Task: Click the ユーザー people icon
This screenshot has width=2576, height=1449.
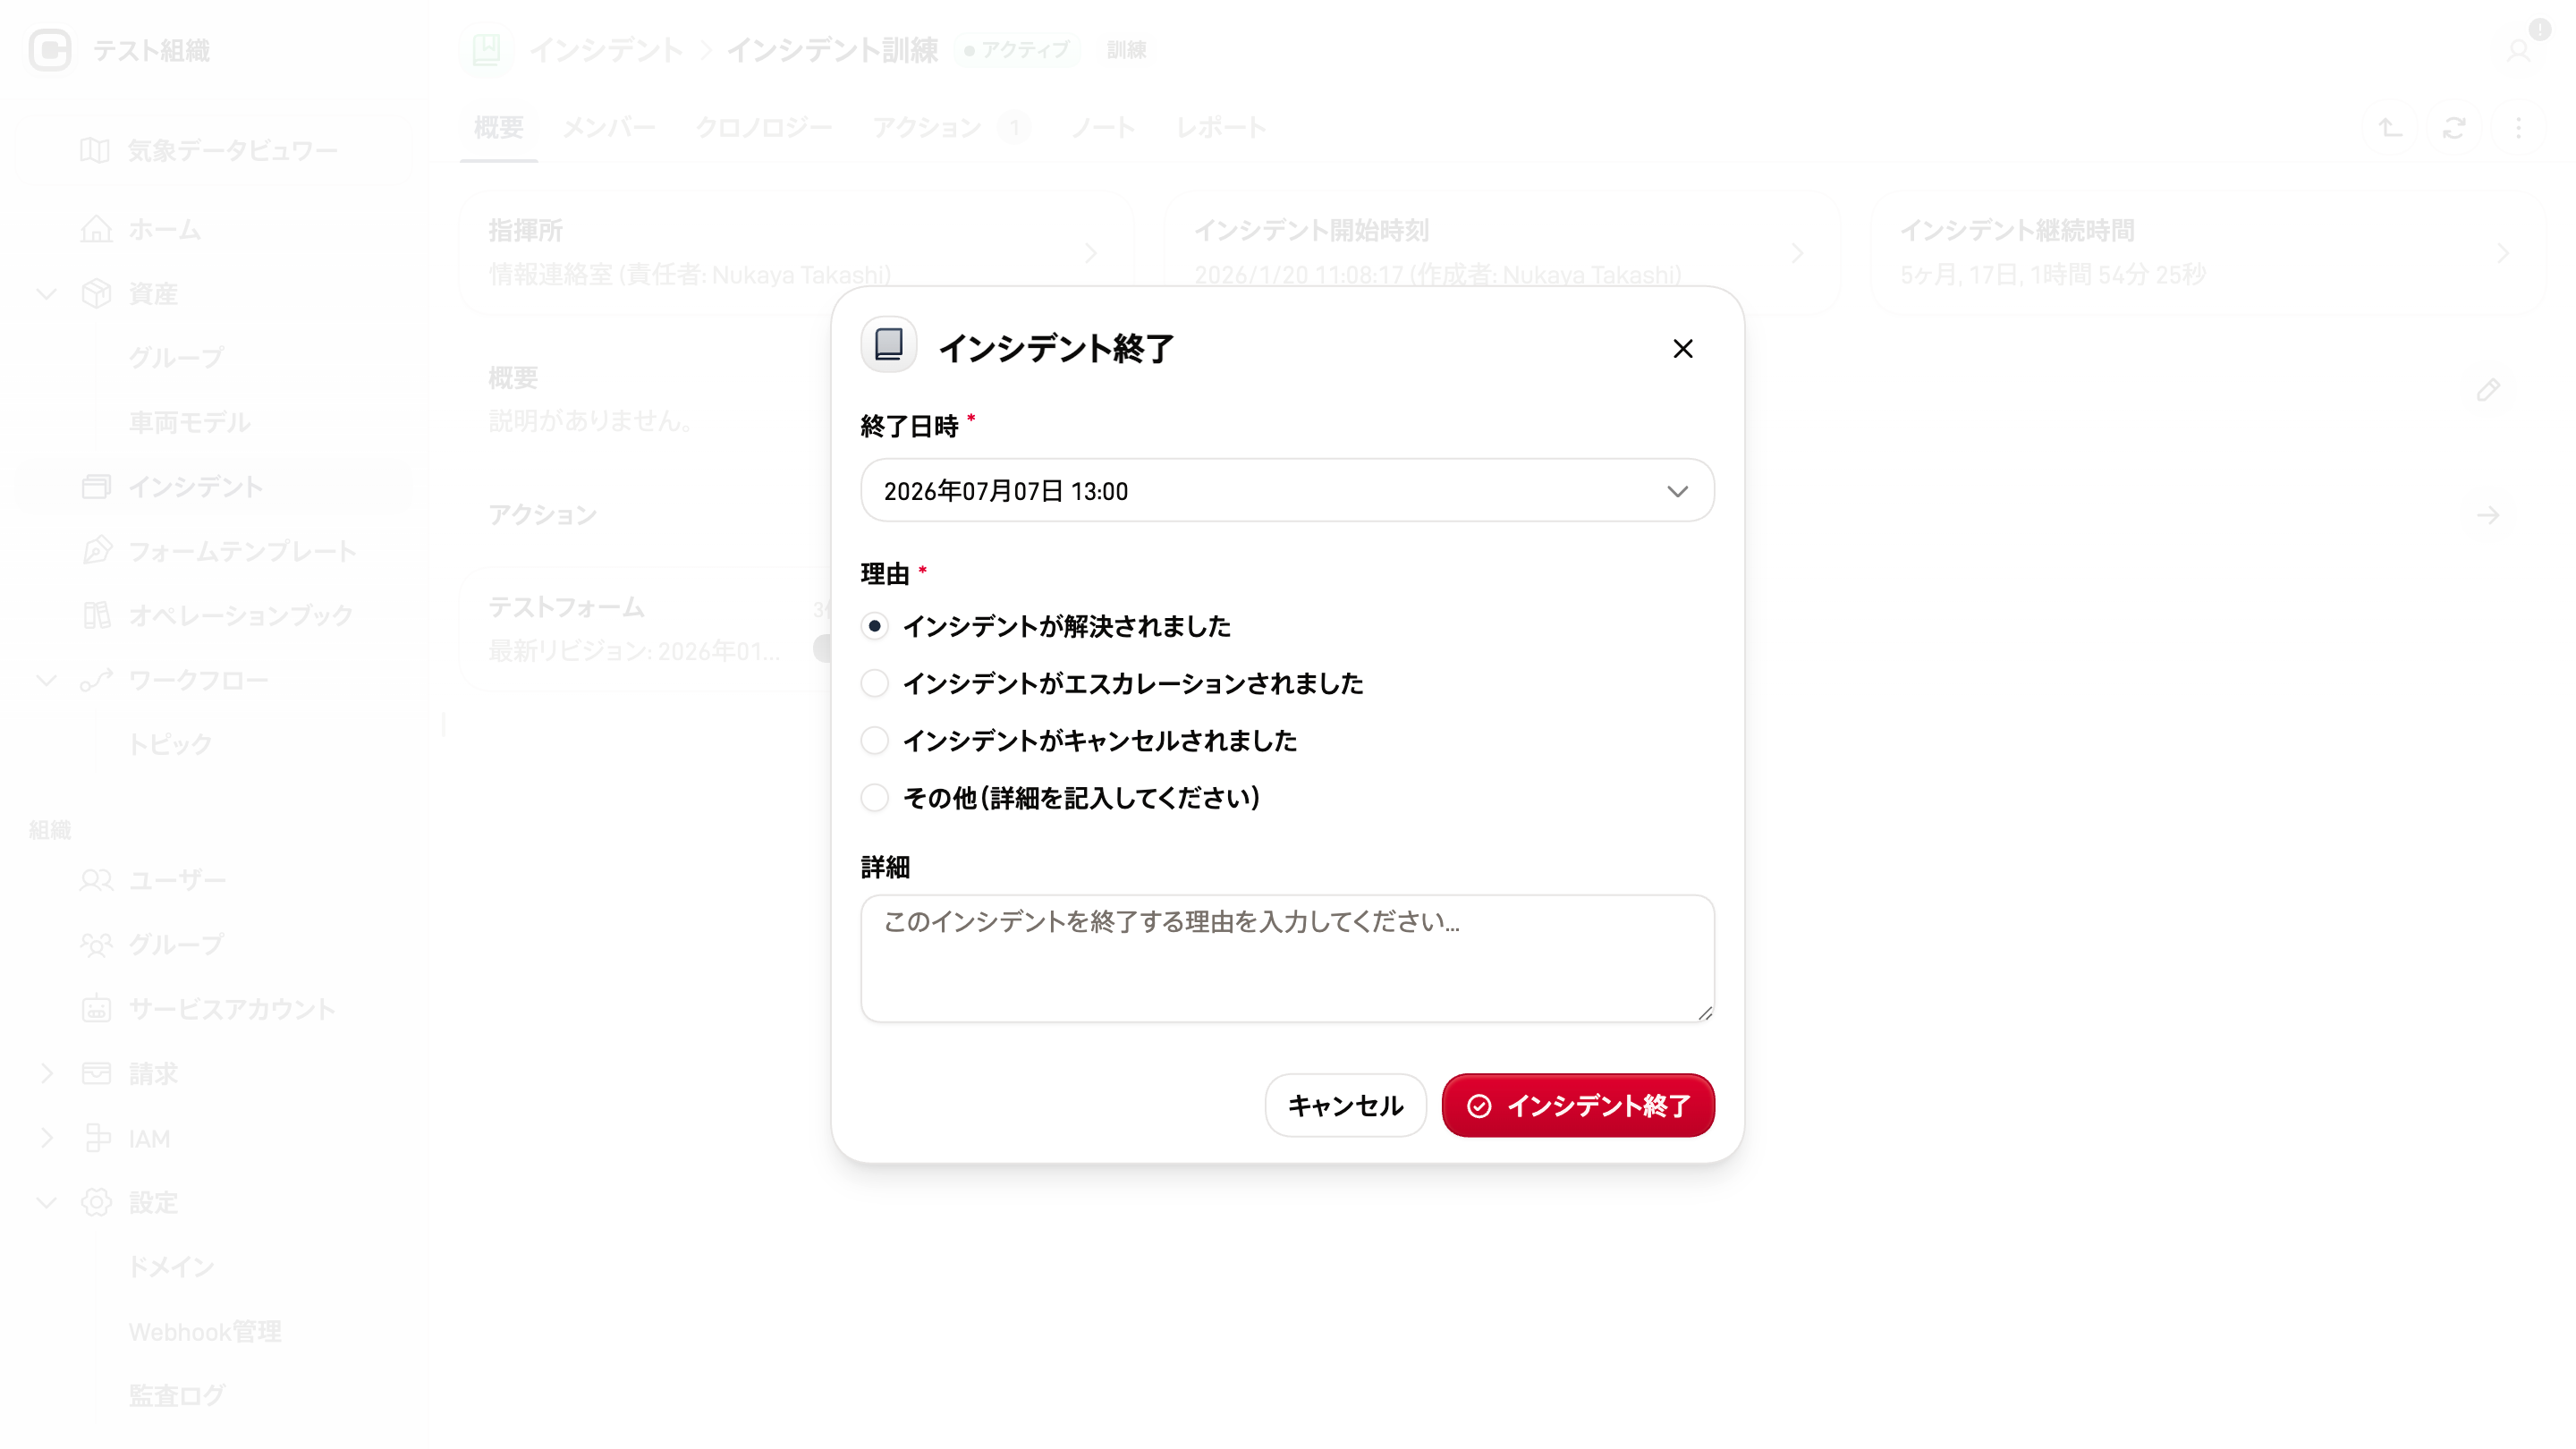Action: tap(96, 880)
